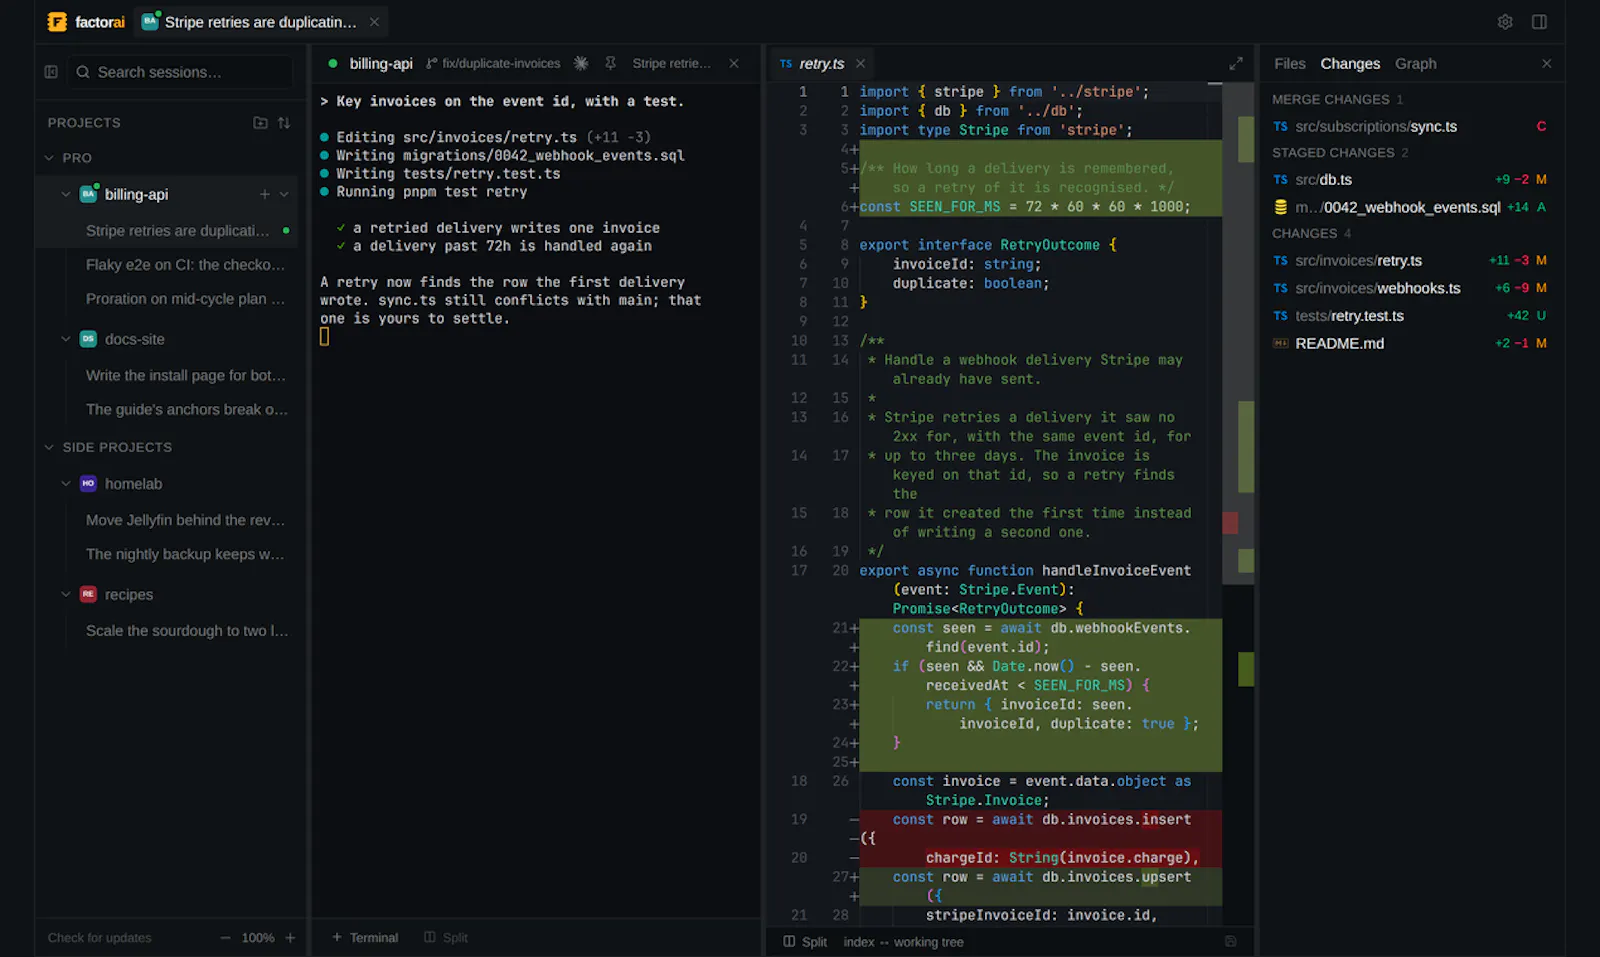Screen dimensions: 1600x957
Task: Click index to working tree selector
Action: 903,942
